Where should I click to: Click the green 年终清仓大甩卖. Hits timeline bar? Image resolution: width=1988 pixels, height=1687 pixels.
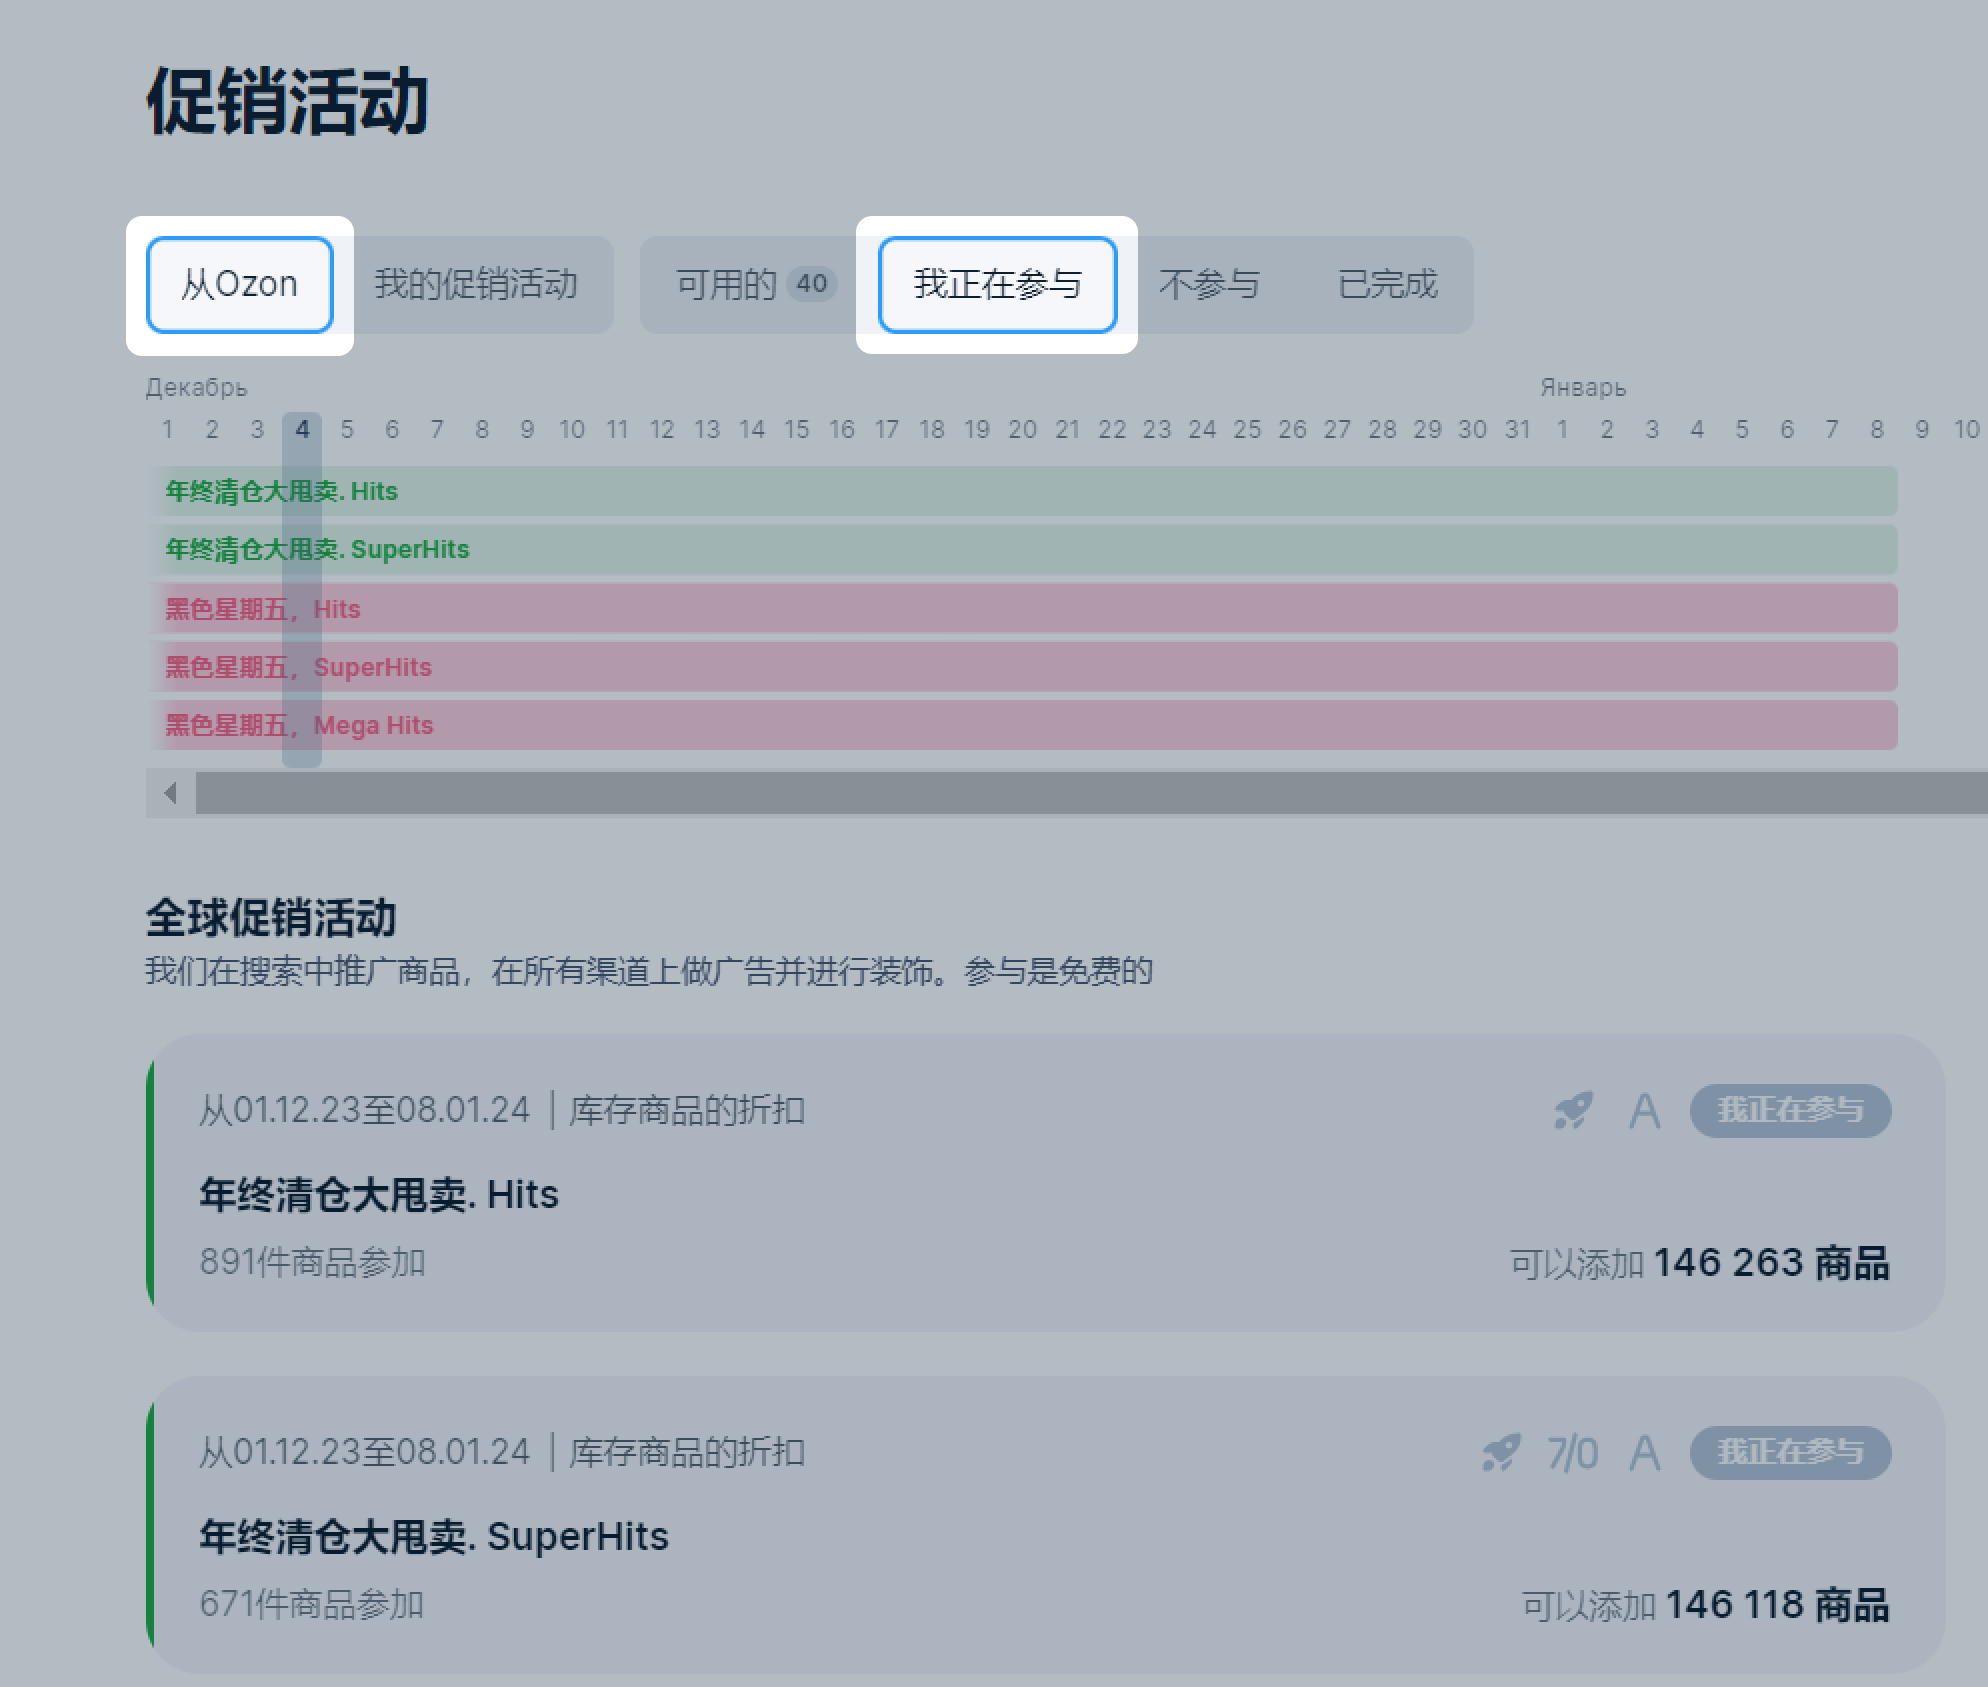tap(1023, 491)
